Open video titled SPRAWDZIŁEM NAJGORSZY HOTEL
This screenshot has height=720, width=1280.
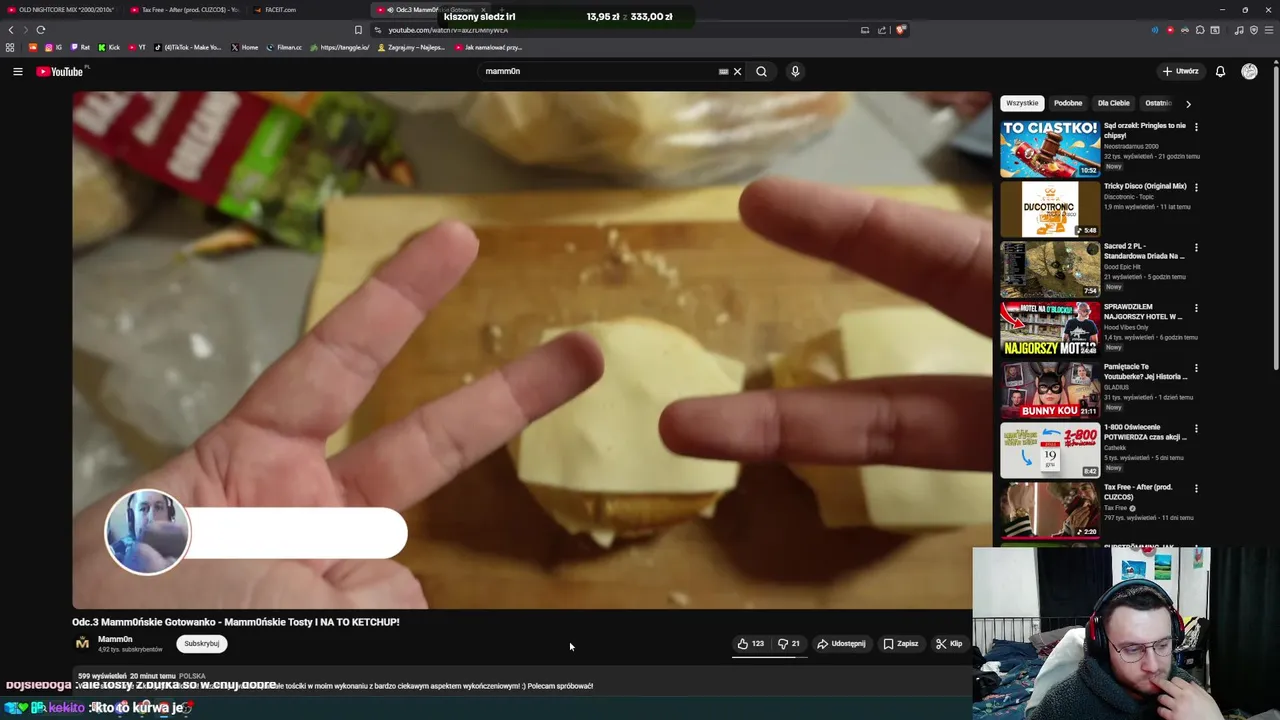[1143, 312]
